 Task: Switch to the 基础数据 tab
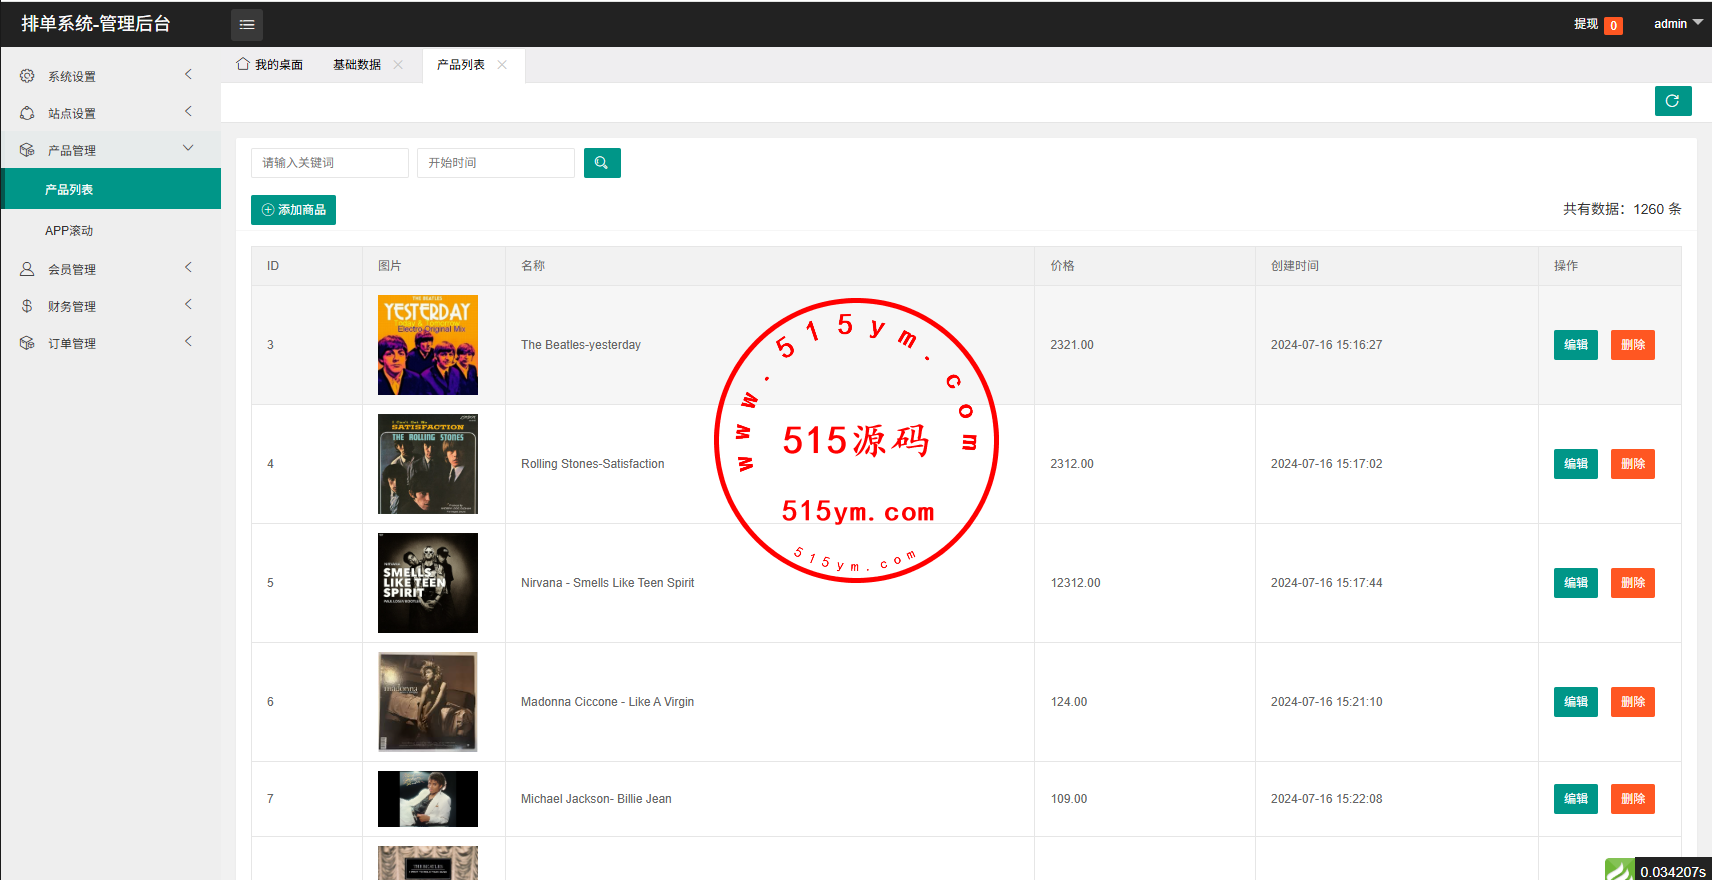point(357,65)
